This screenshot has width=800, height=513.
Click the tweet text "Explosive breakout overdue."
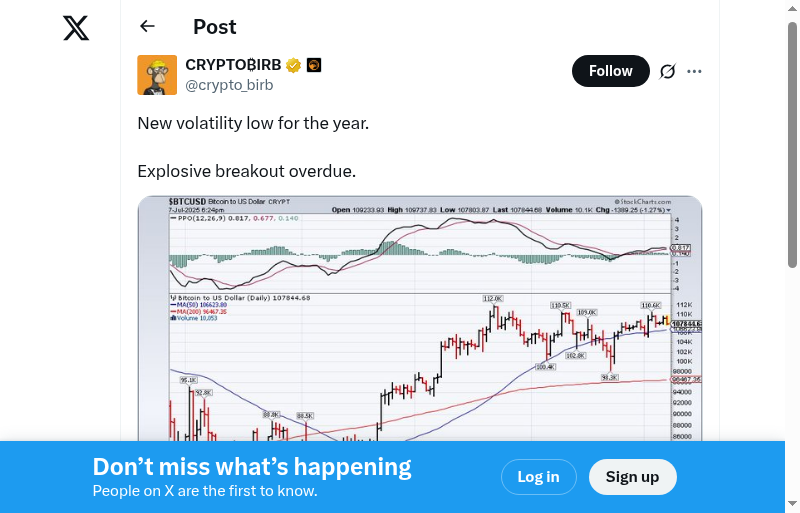click(x=246, y=171)
